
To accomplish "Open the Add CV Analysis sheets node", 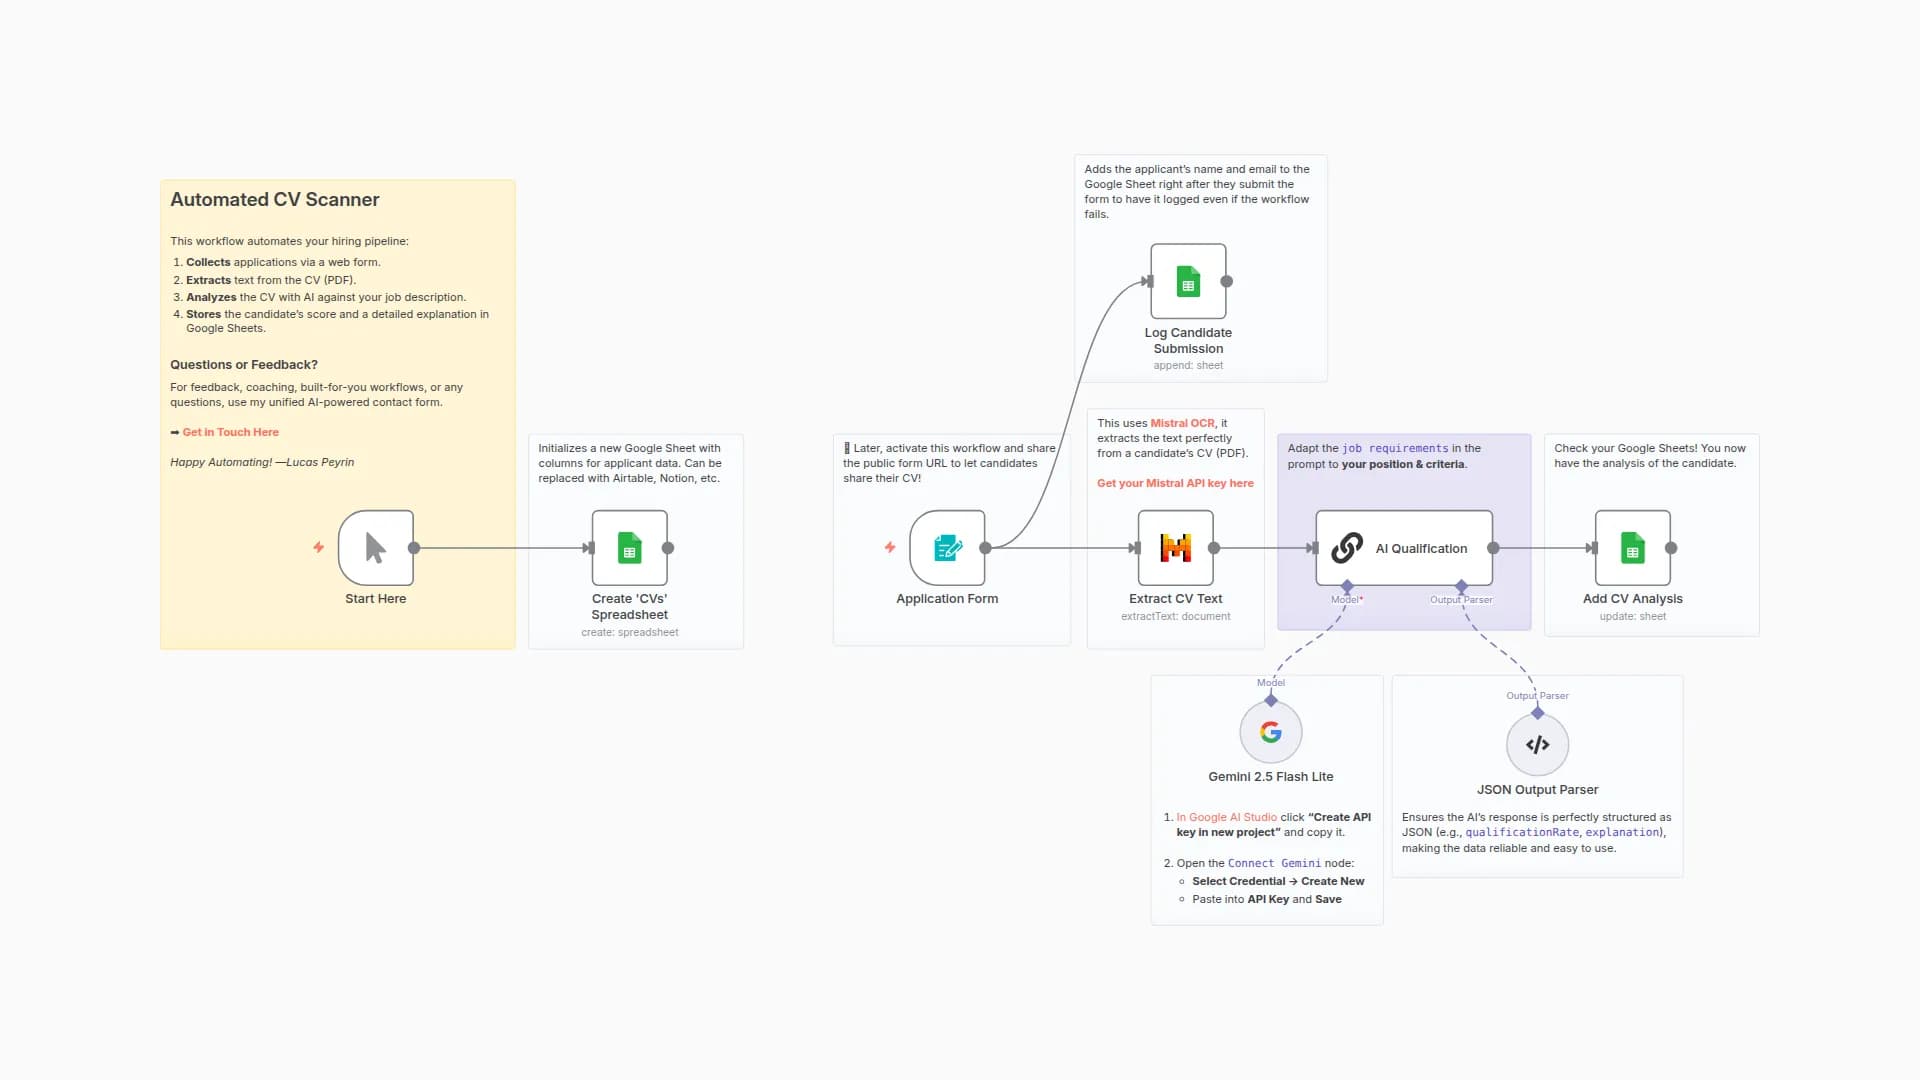I will click(1632, 548).
